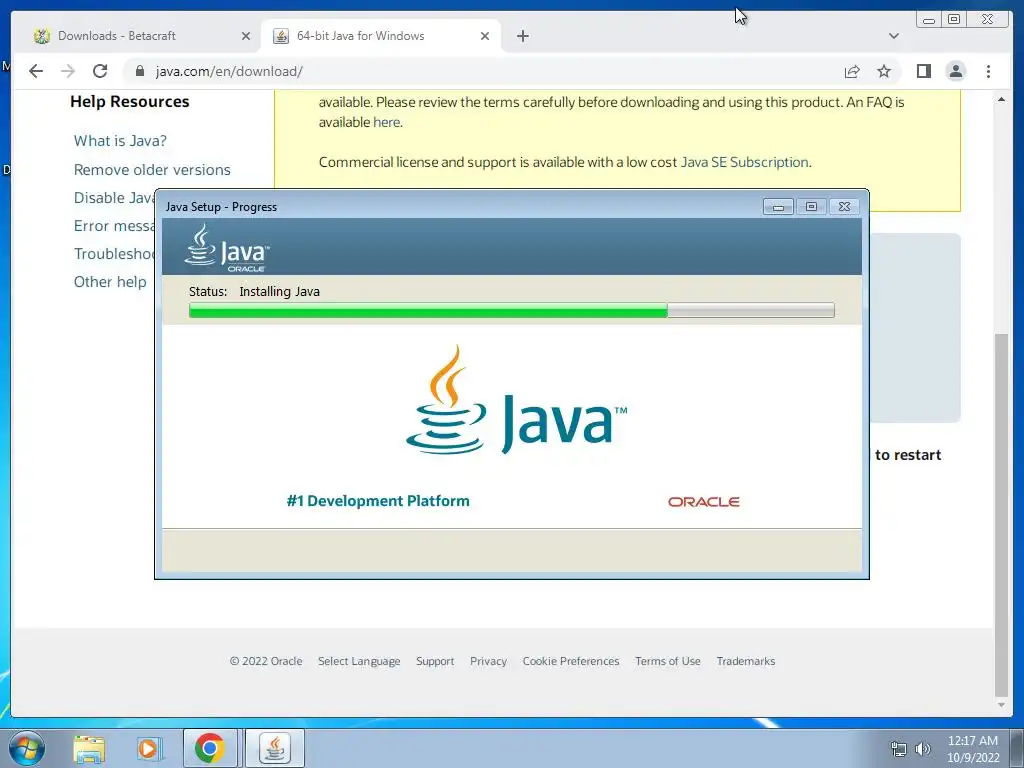
Task: Maximize the Java Setup dialog
Action: [x=811, y=206]
